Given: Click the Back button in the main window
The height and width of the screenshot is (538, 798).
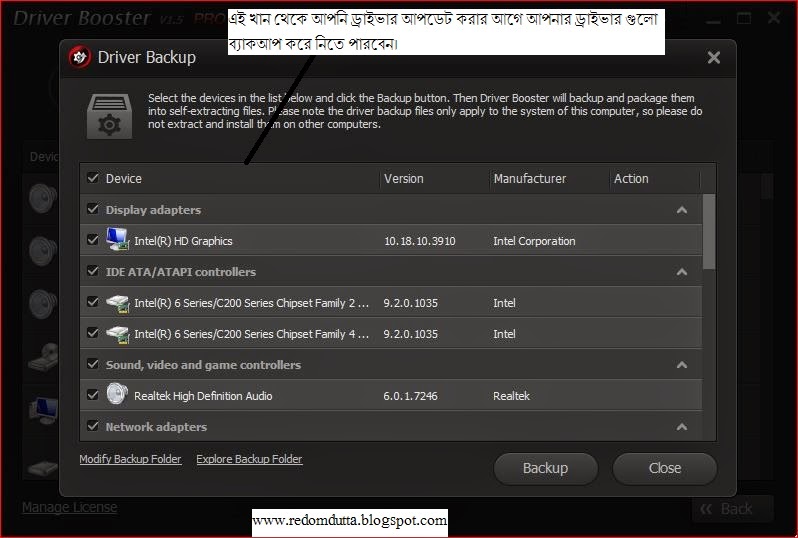Looking at the screenshot, I should (732, 508).
